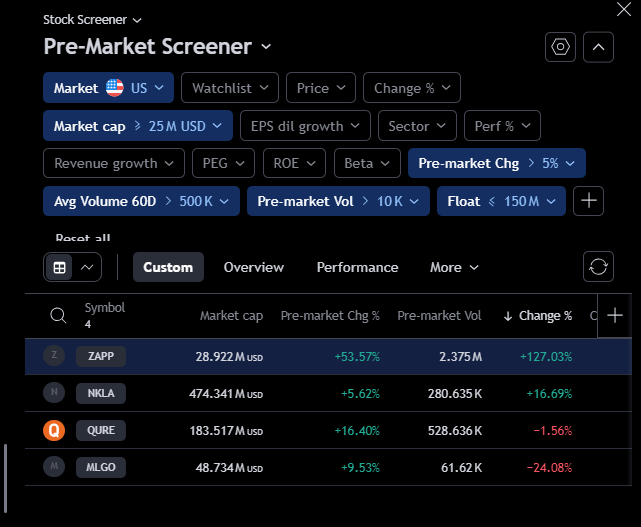This screenshot has width=641, height=527.
Task: Open the Sector filter dropdown
Action: 417,126
